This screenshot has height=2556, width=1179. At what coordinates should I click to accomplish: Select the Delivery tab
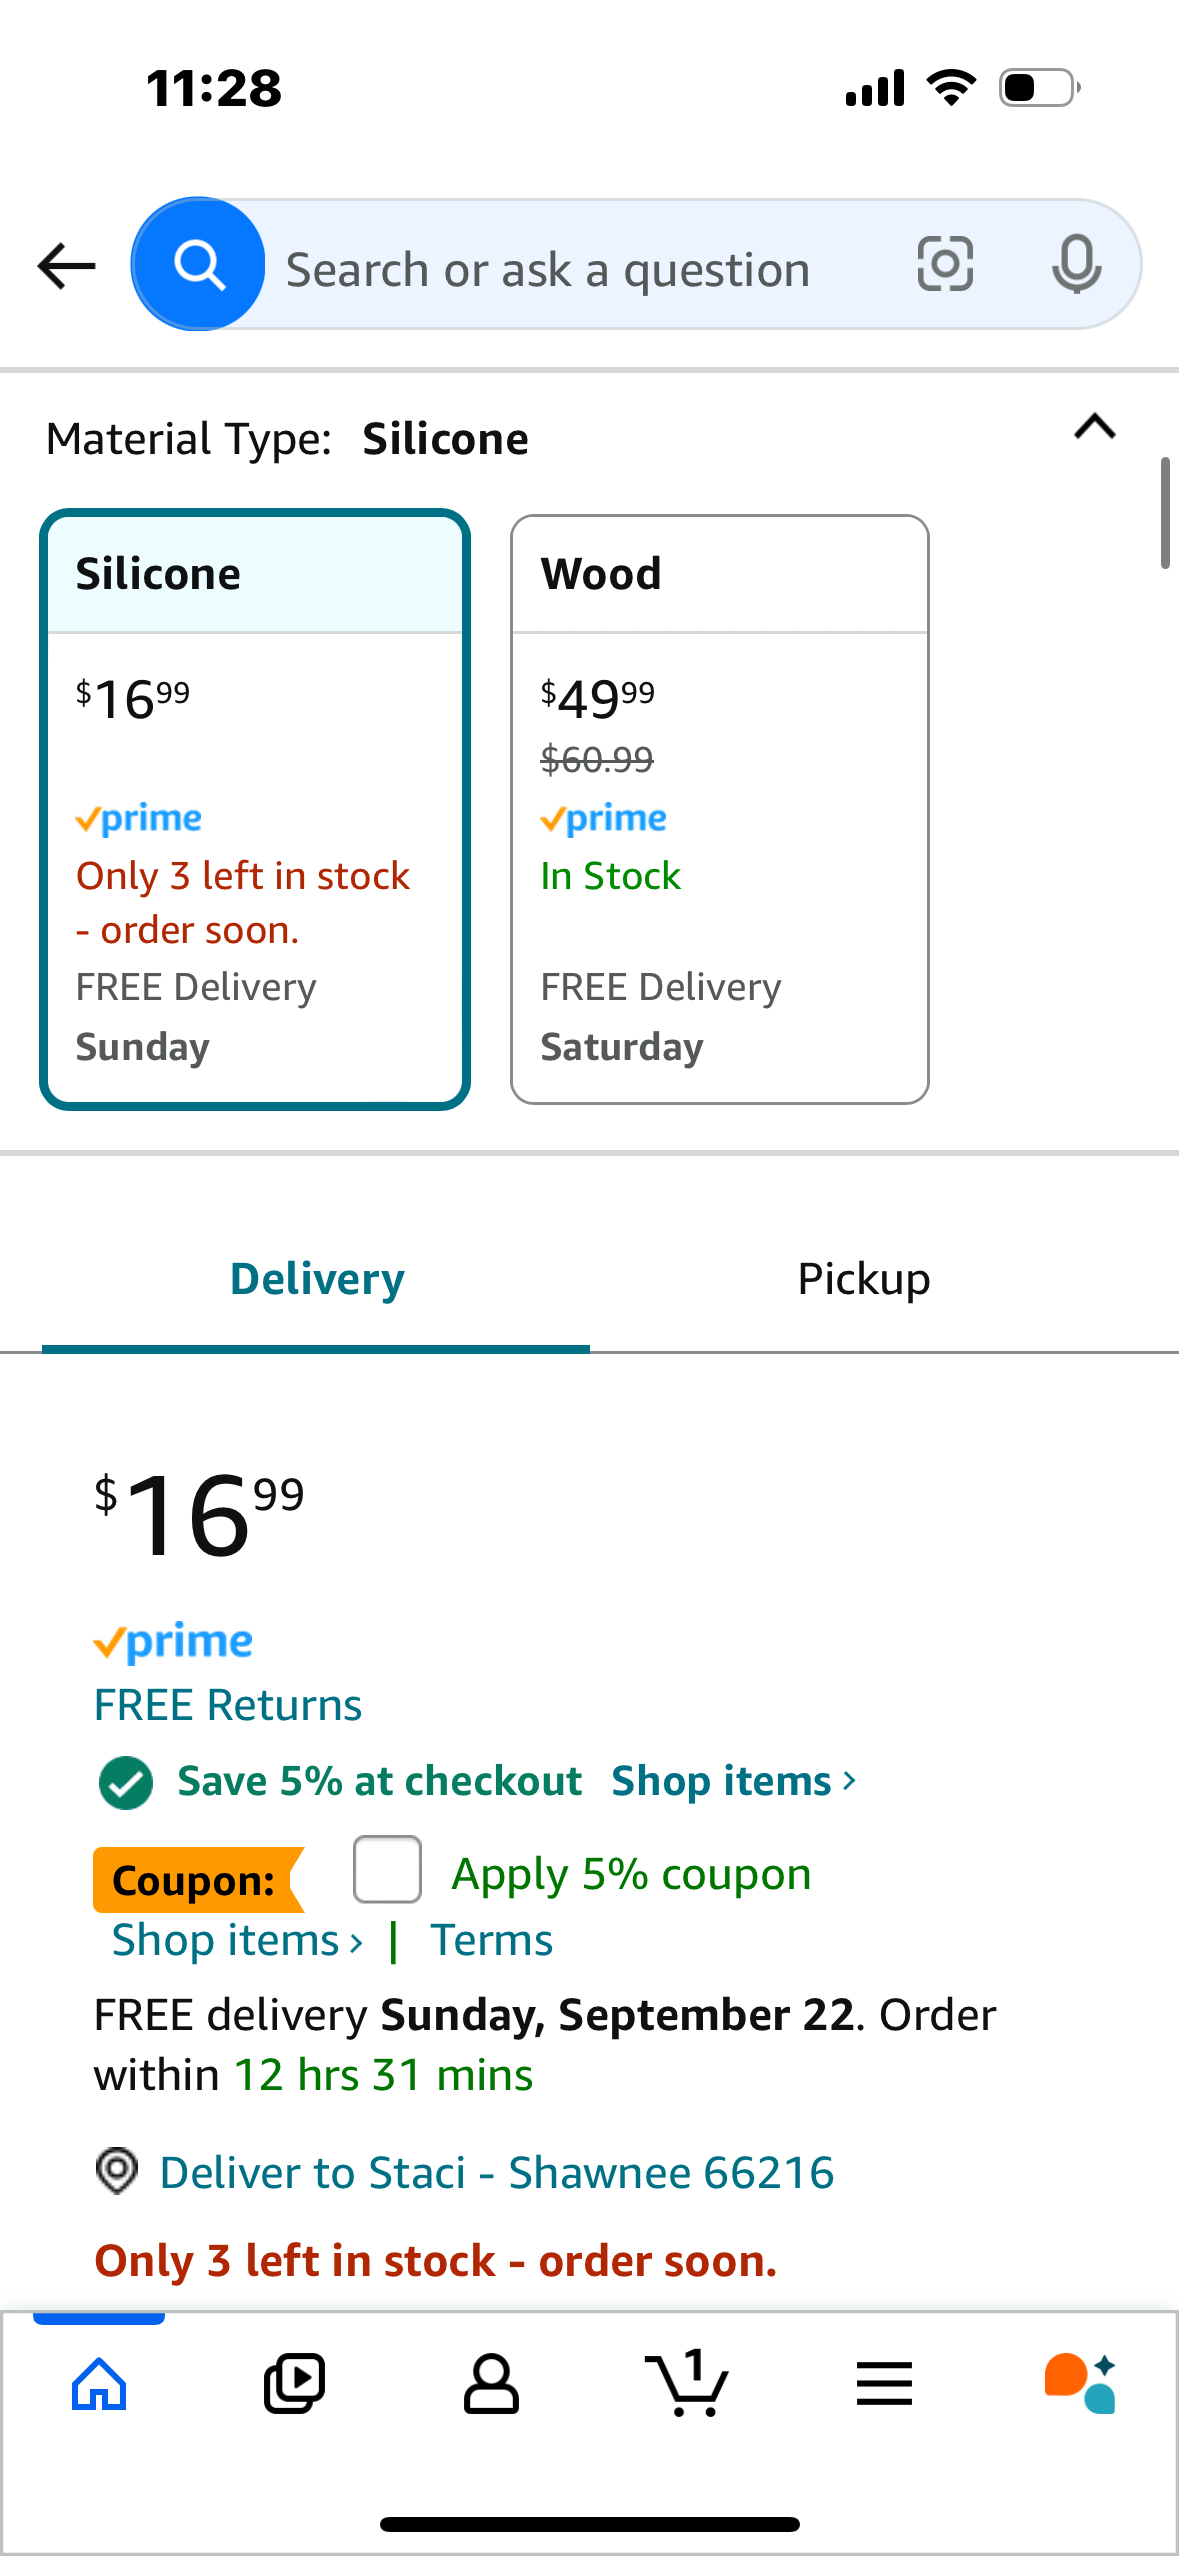pos(316,1279)
